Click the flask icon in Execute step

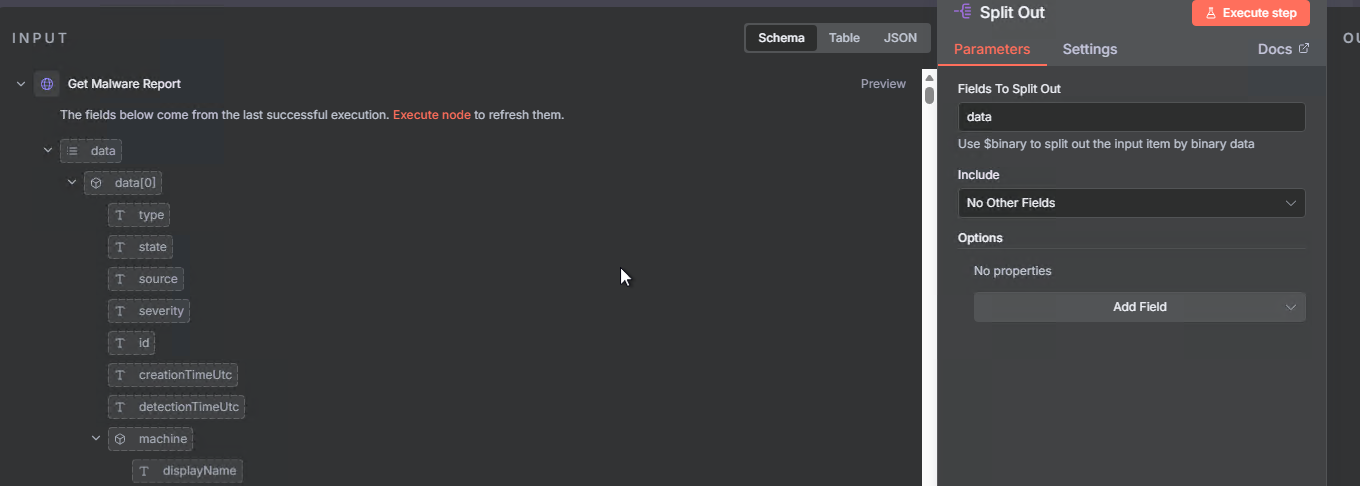pos(1210,13)
